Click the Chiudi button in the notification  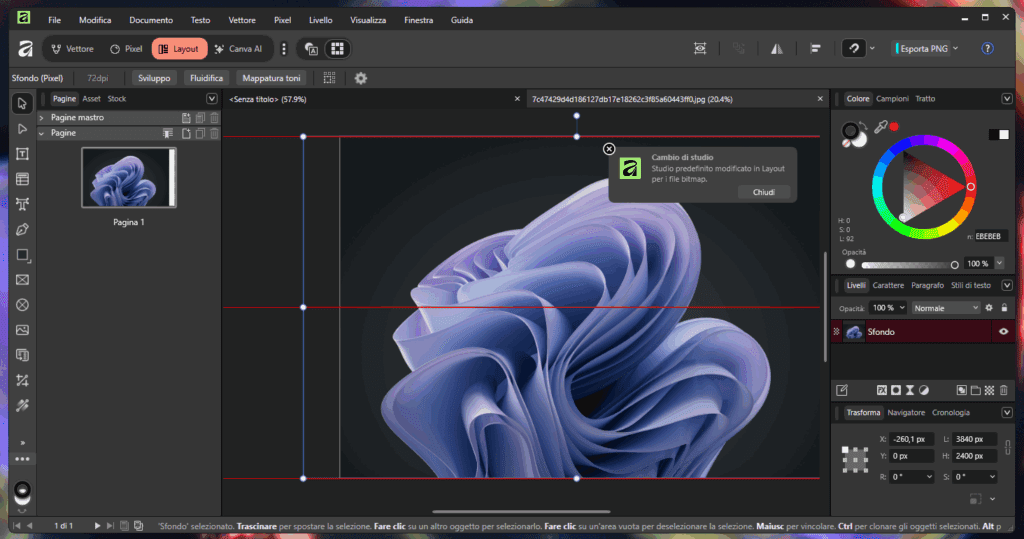[764, 192]
